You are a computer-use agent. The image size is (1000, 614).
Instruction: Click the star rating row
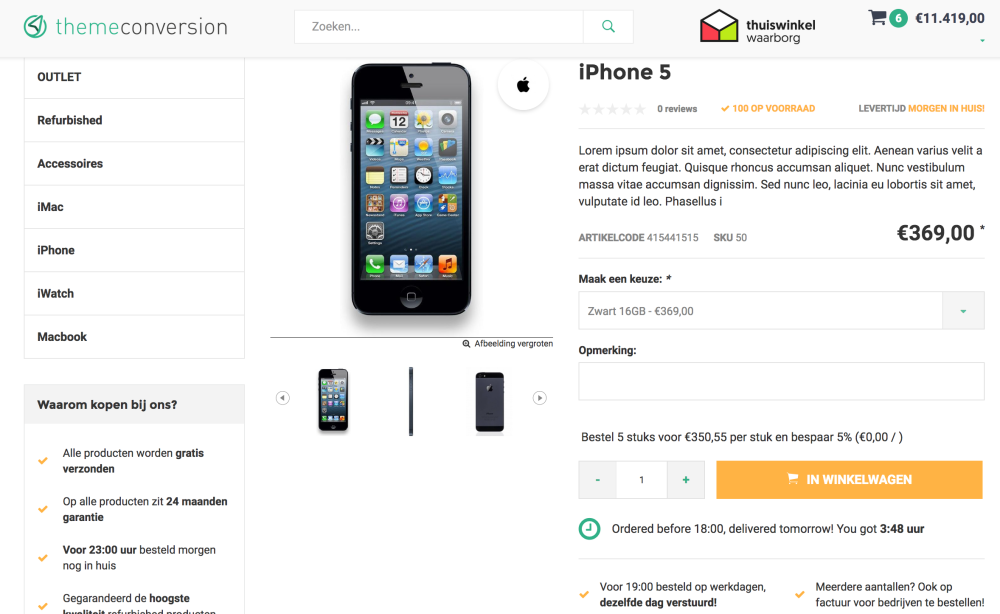tap(612, 109)
